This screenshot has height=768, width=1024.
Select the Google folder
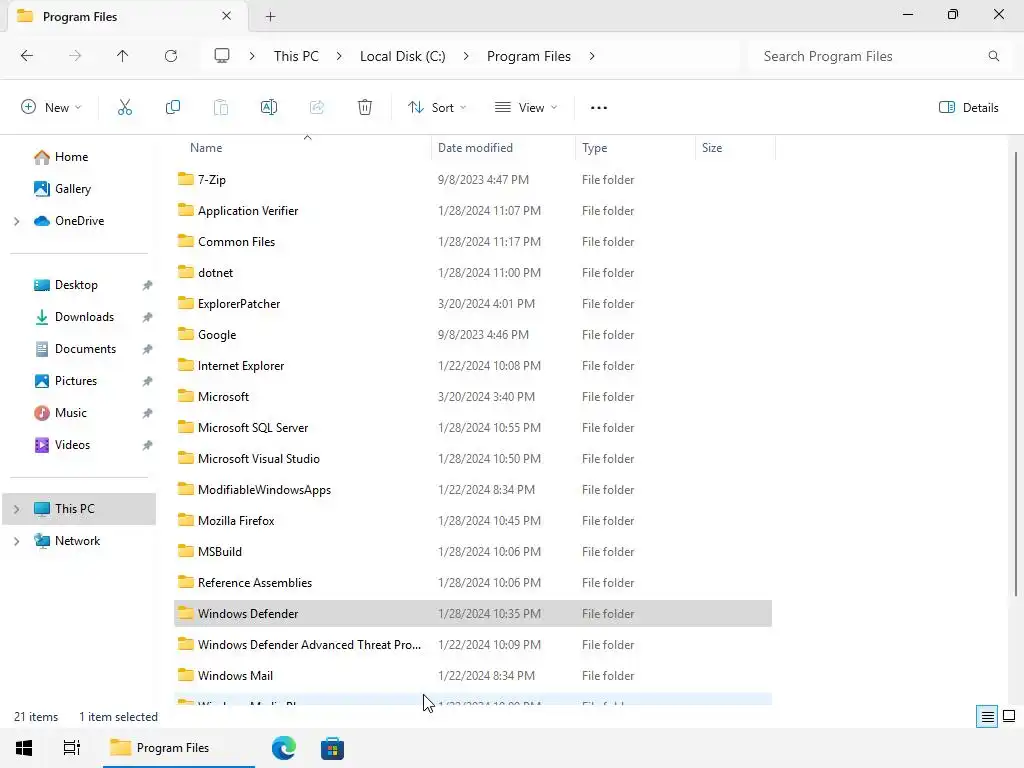coord(473,335)
